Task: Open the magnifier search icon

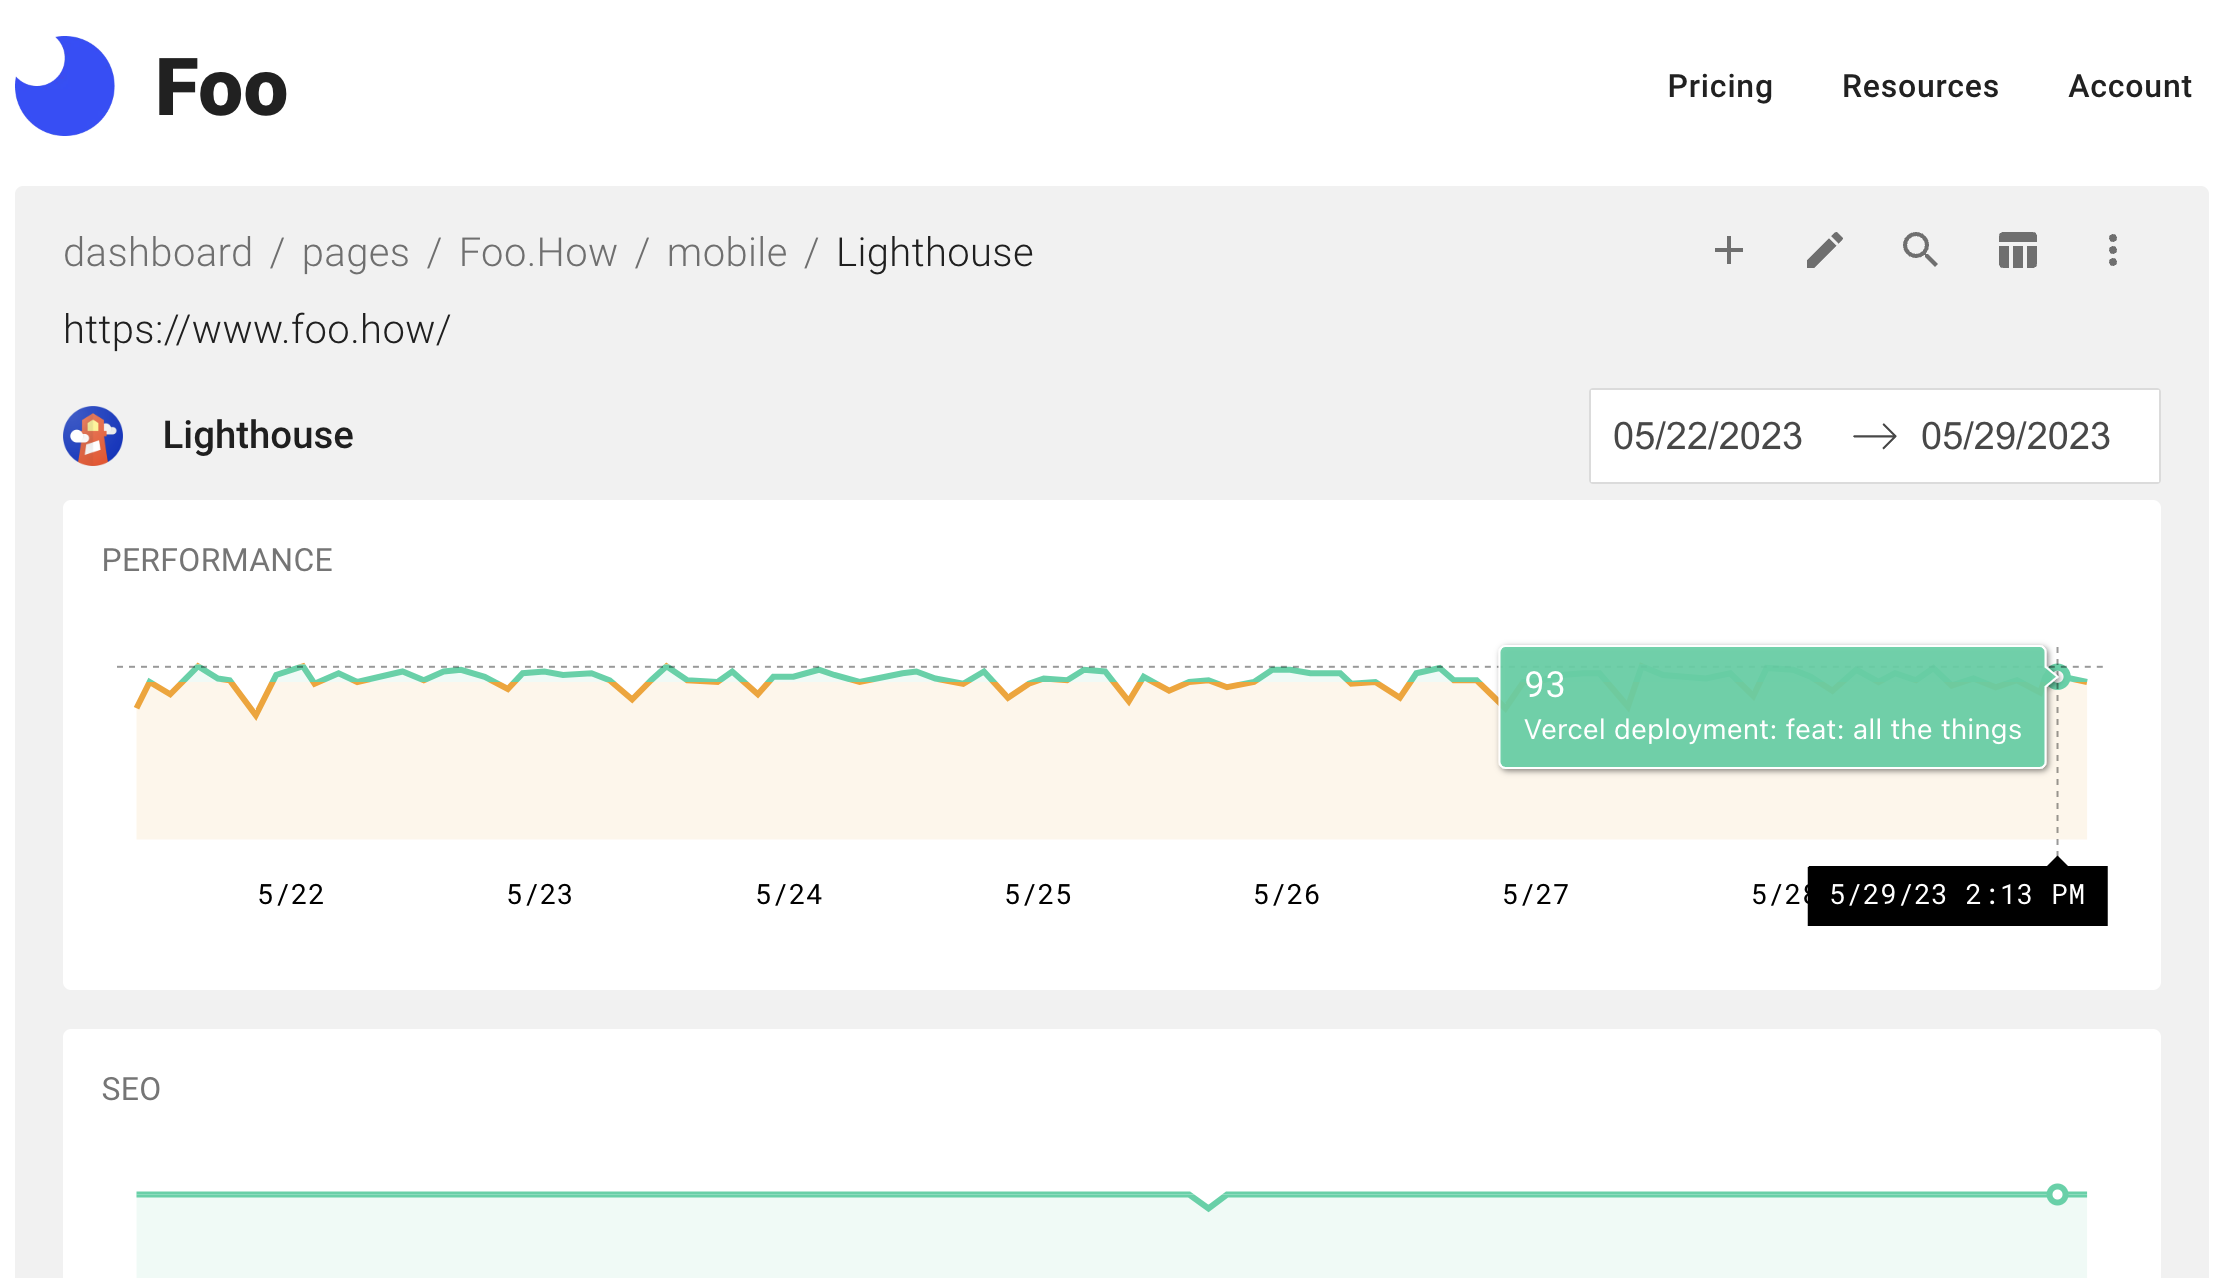Action: [1920, 250]
